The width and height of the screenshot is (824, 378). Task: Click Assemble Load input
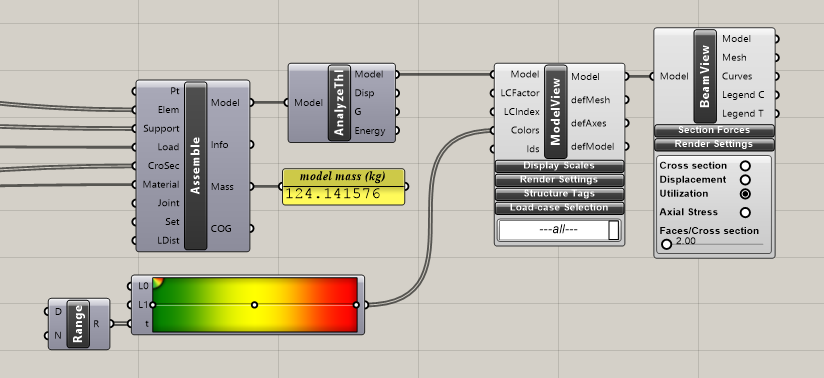[x=168, y=147]
